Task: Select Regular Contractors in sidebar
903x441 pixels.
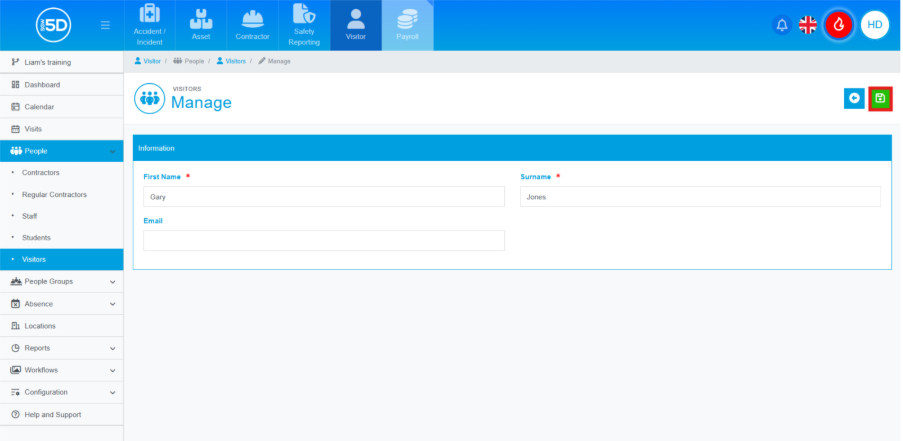Action: click(68, 194)
